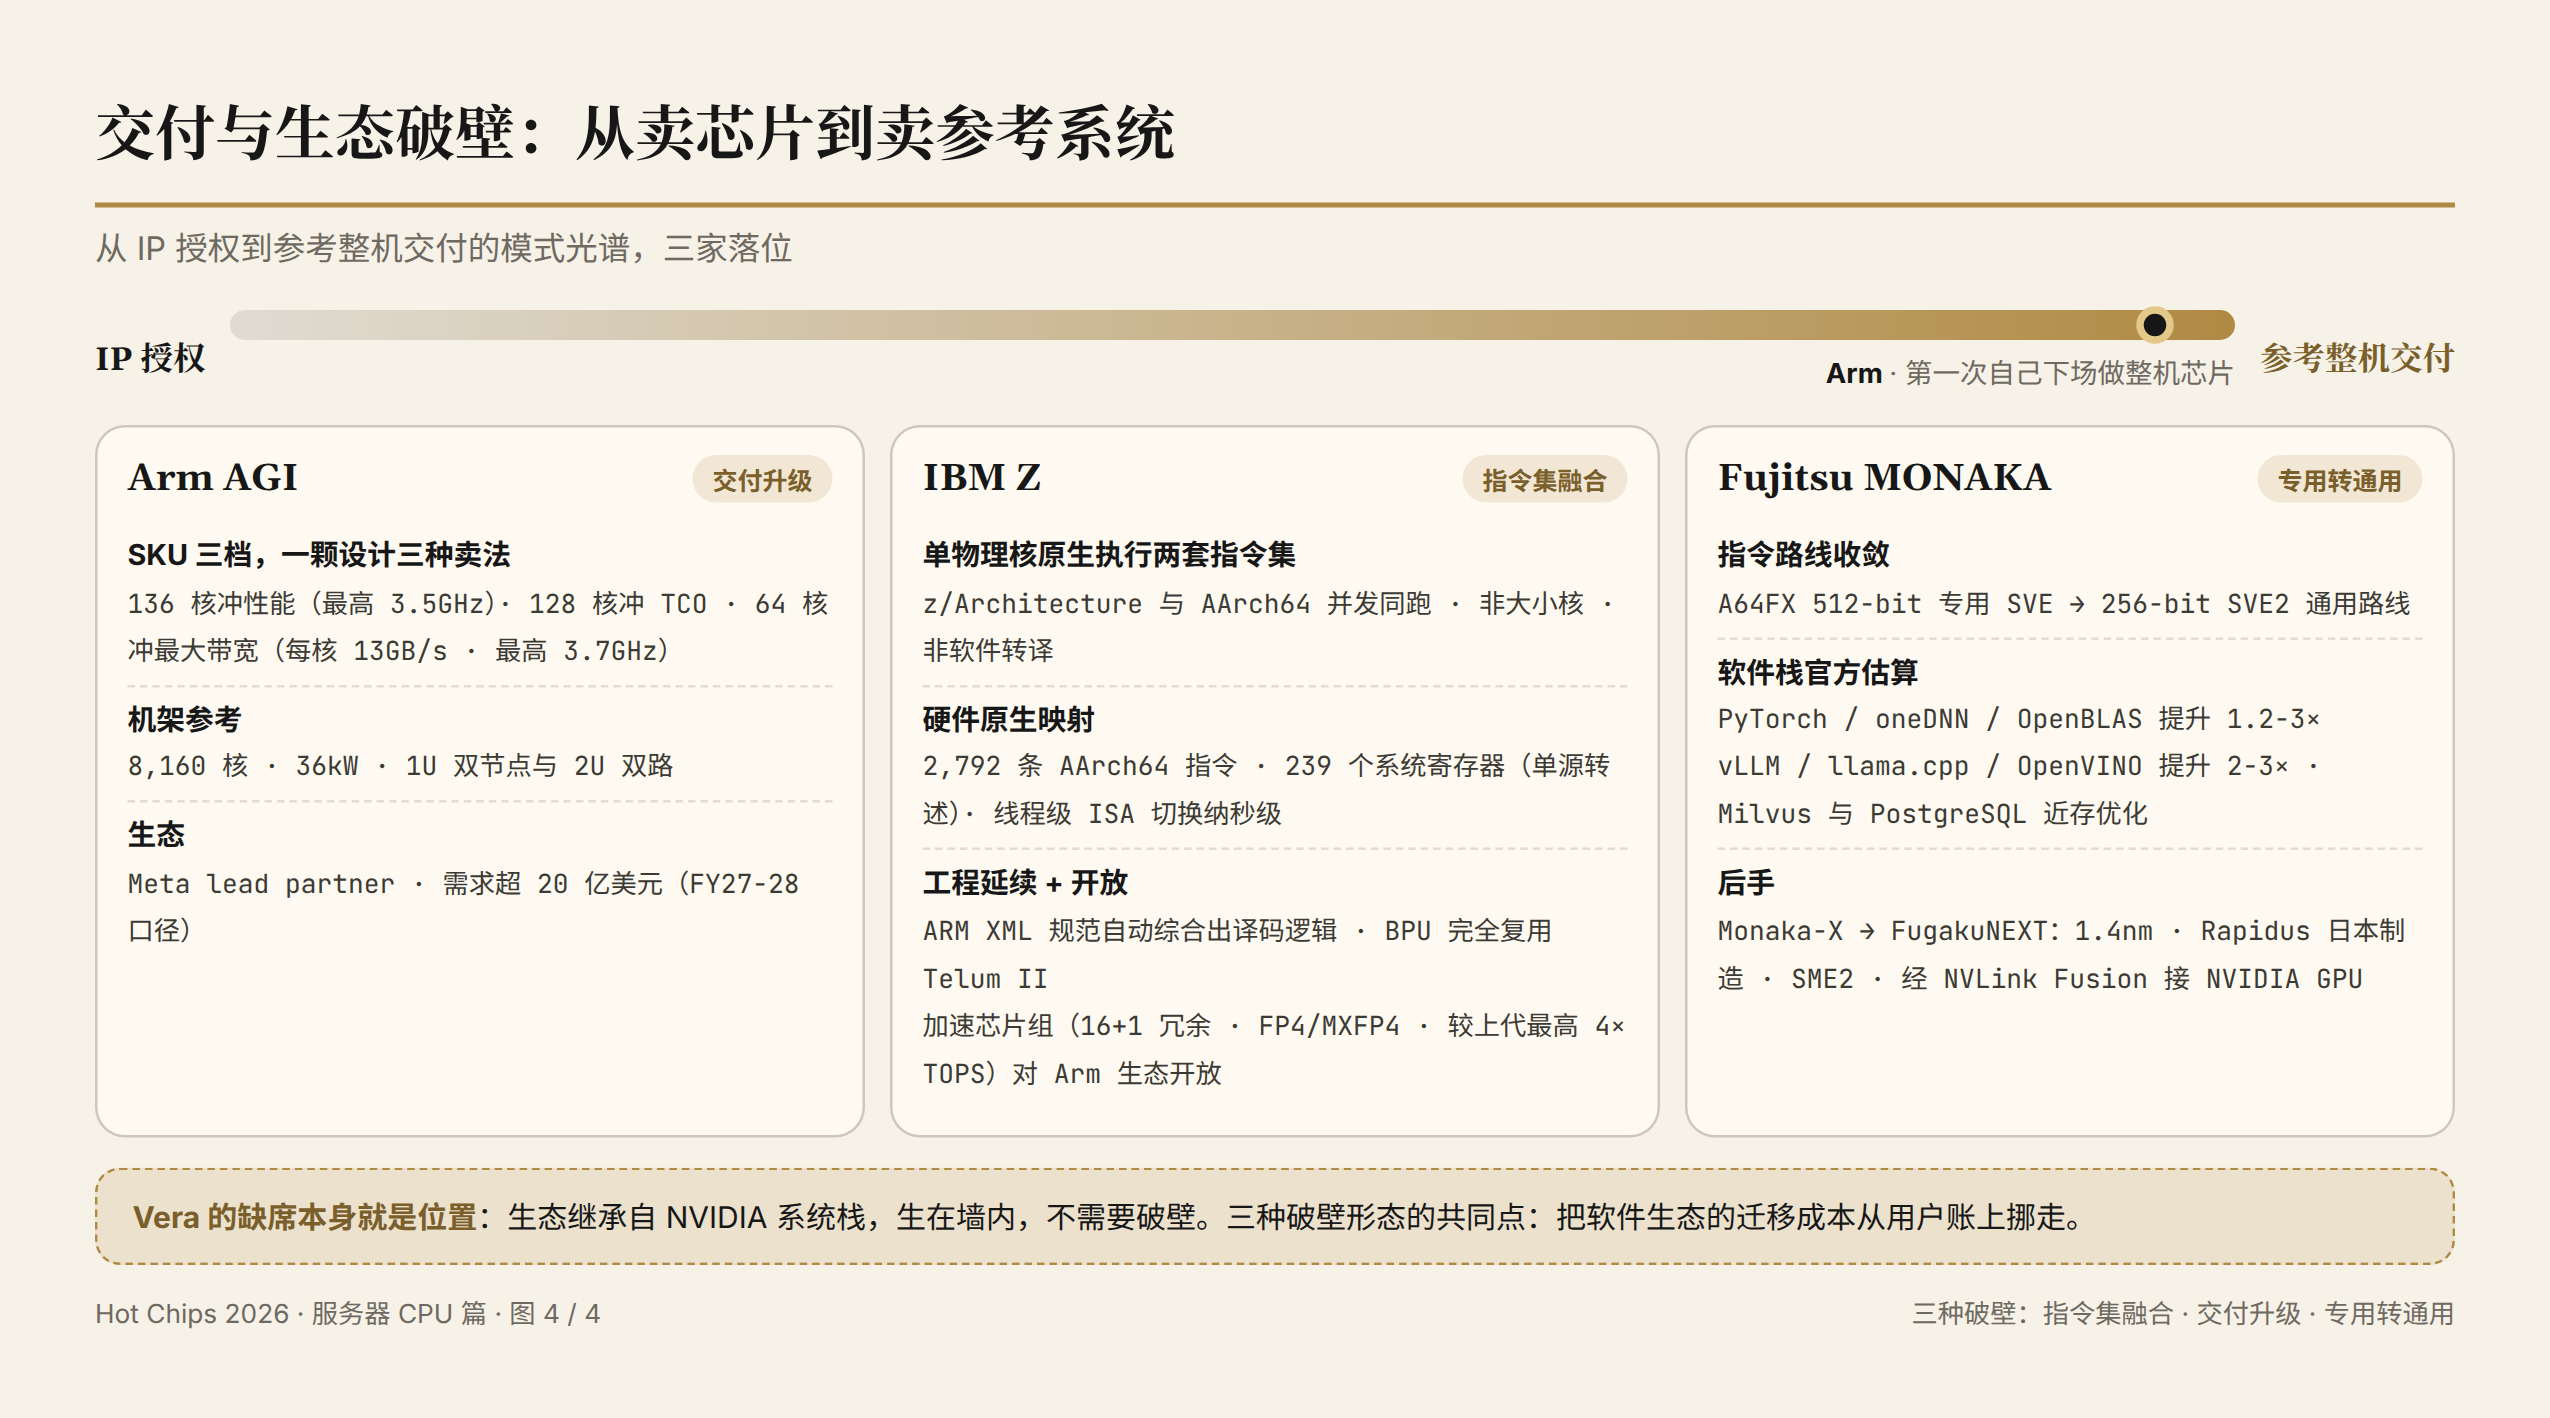Click the Arm AGI card heading
The image size is (2550, 1418).
[x=213, y=478]
